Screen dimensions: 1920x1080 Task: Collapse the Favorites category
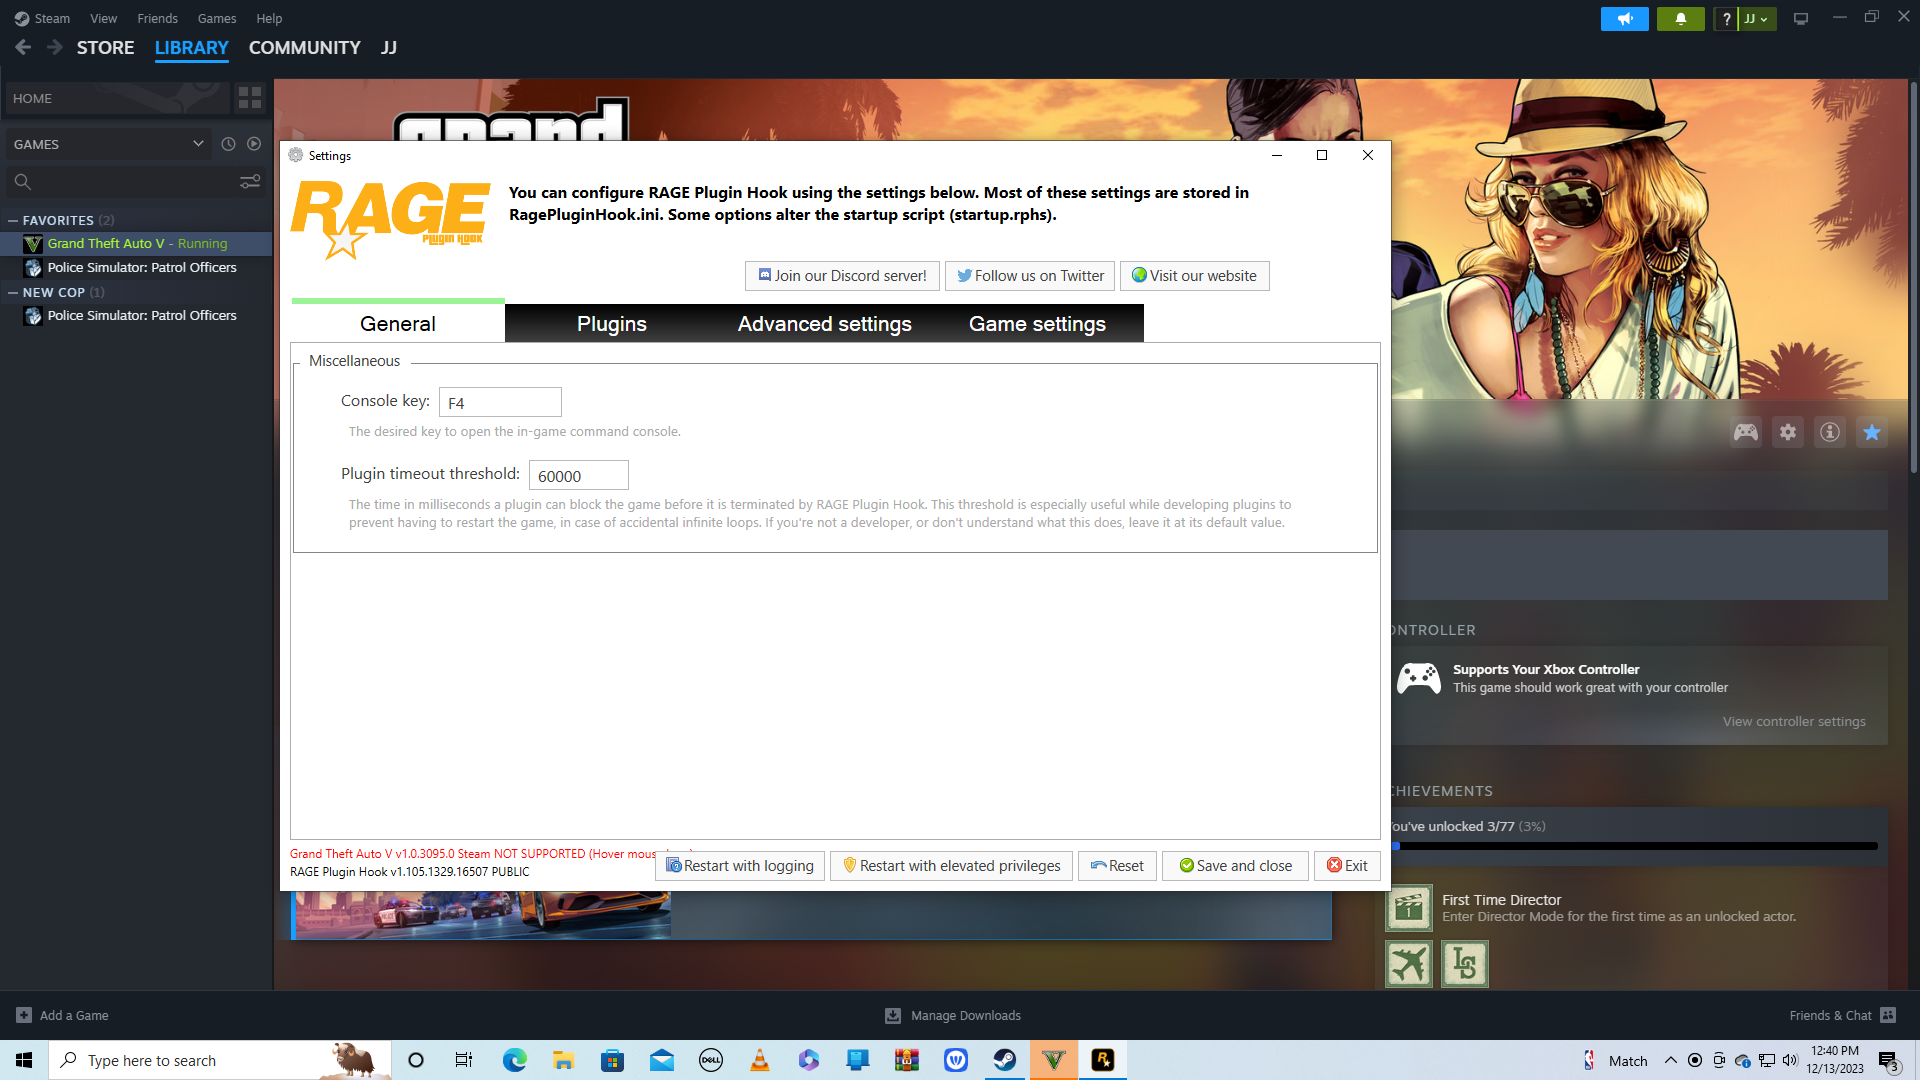13,220
